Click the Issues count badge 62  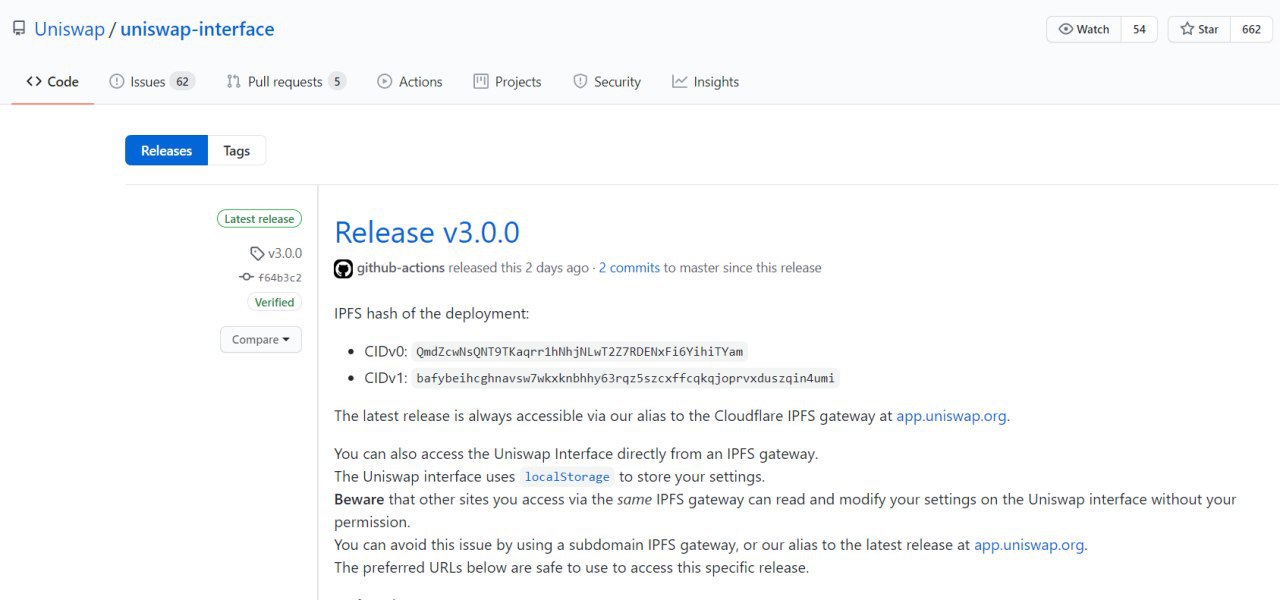pyautogui.click(x=182, y=82)
